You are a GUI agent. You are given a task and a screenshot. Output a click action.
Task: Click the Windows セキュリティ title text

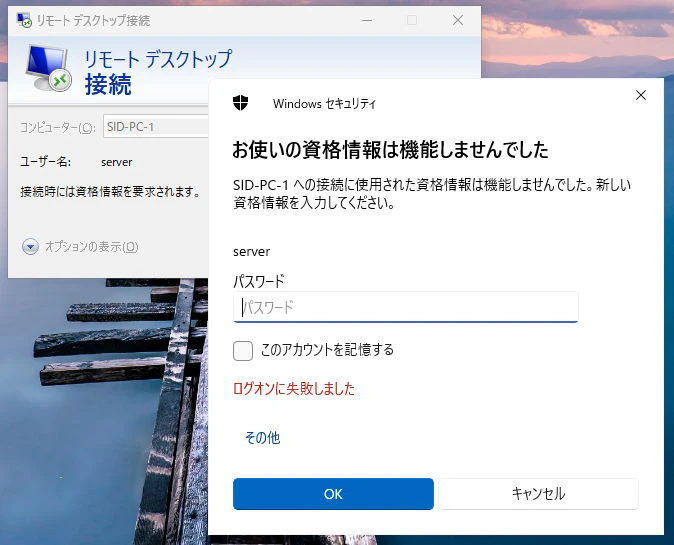[324, 104]
